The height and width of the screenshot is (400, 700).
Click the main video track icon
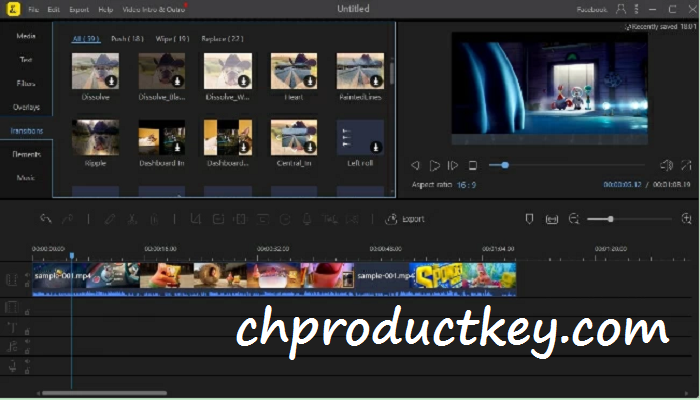(x=12, y=280)
